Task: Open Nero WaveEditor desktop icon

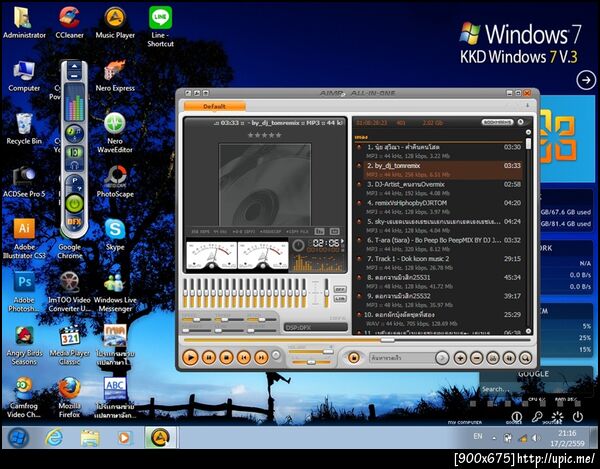Action: (x=115, y=133)
